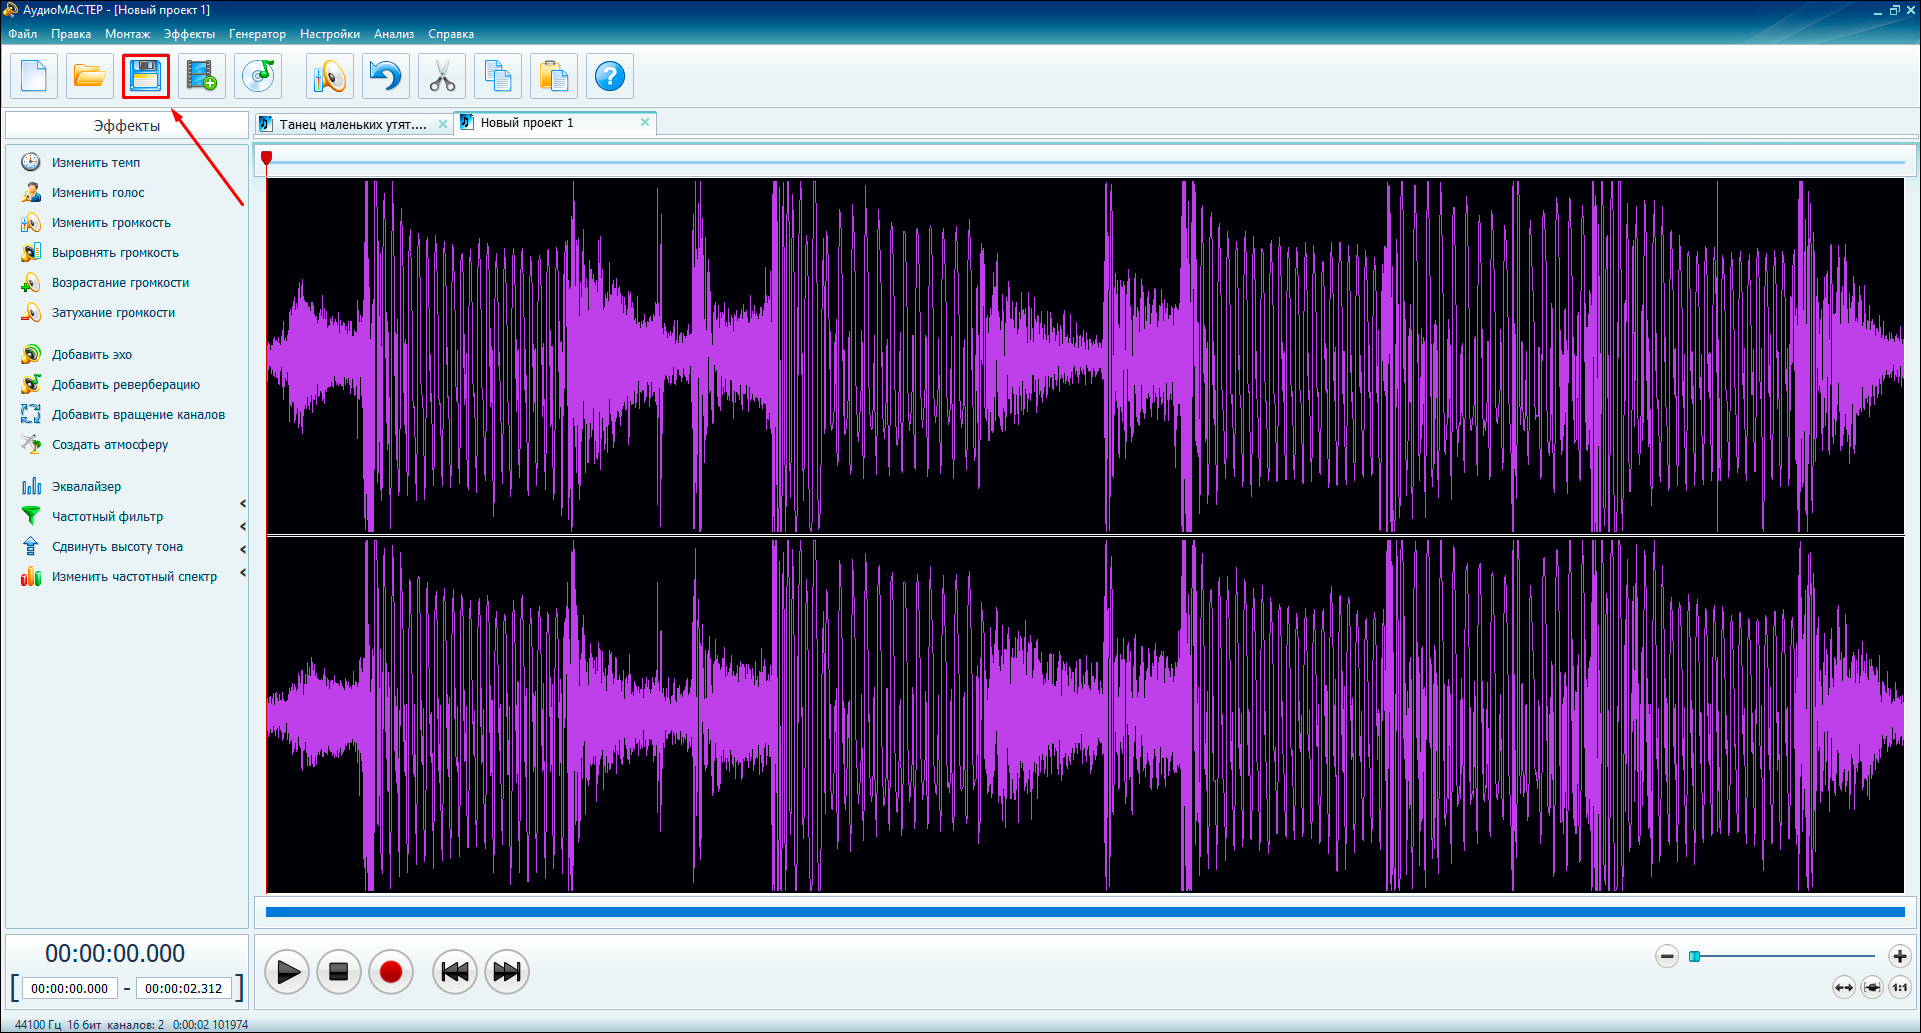Click the lower channel waveform
1921x1033 pixels.
coord(1085,715)
